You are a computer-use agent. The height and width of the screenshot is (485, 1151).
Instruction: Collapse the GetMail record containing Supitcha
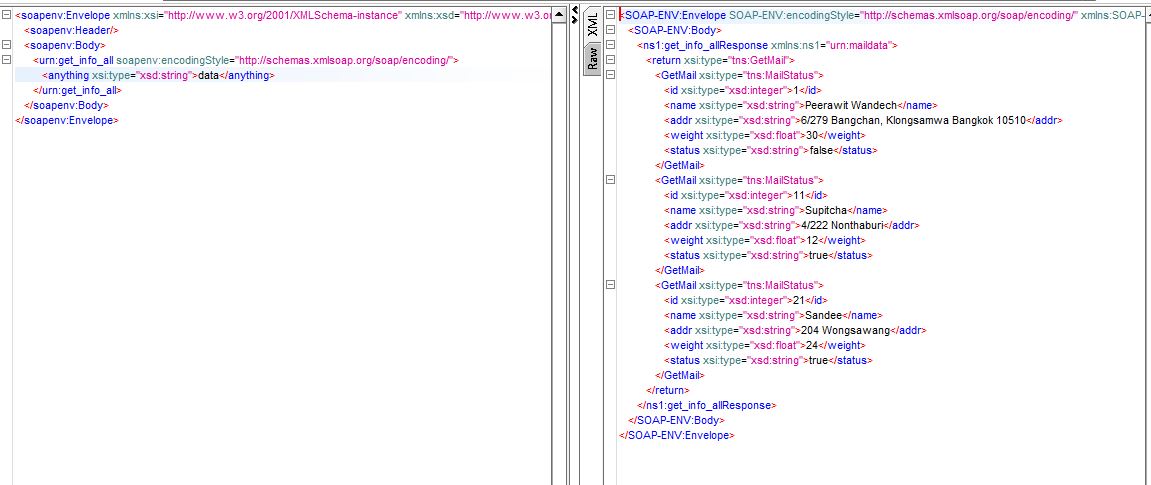point(610,180)
